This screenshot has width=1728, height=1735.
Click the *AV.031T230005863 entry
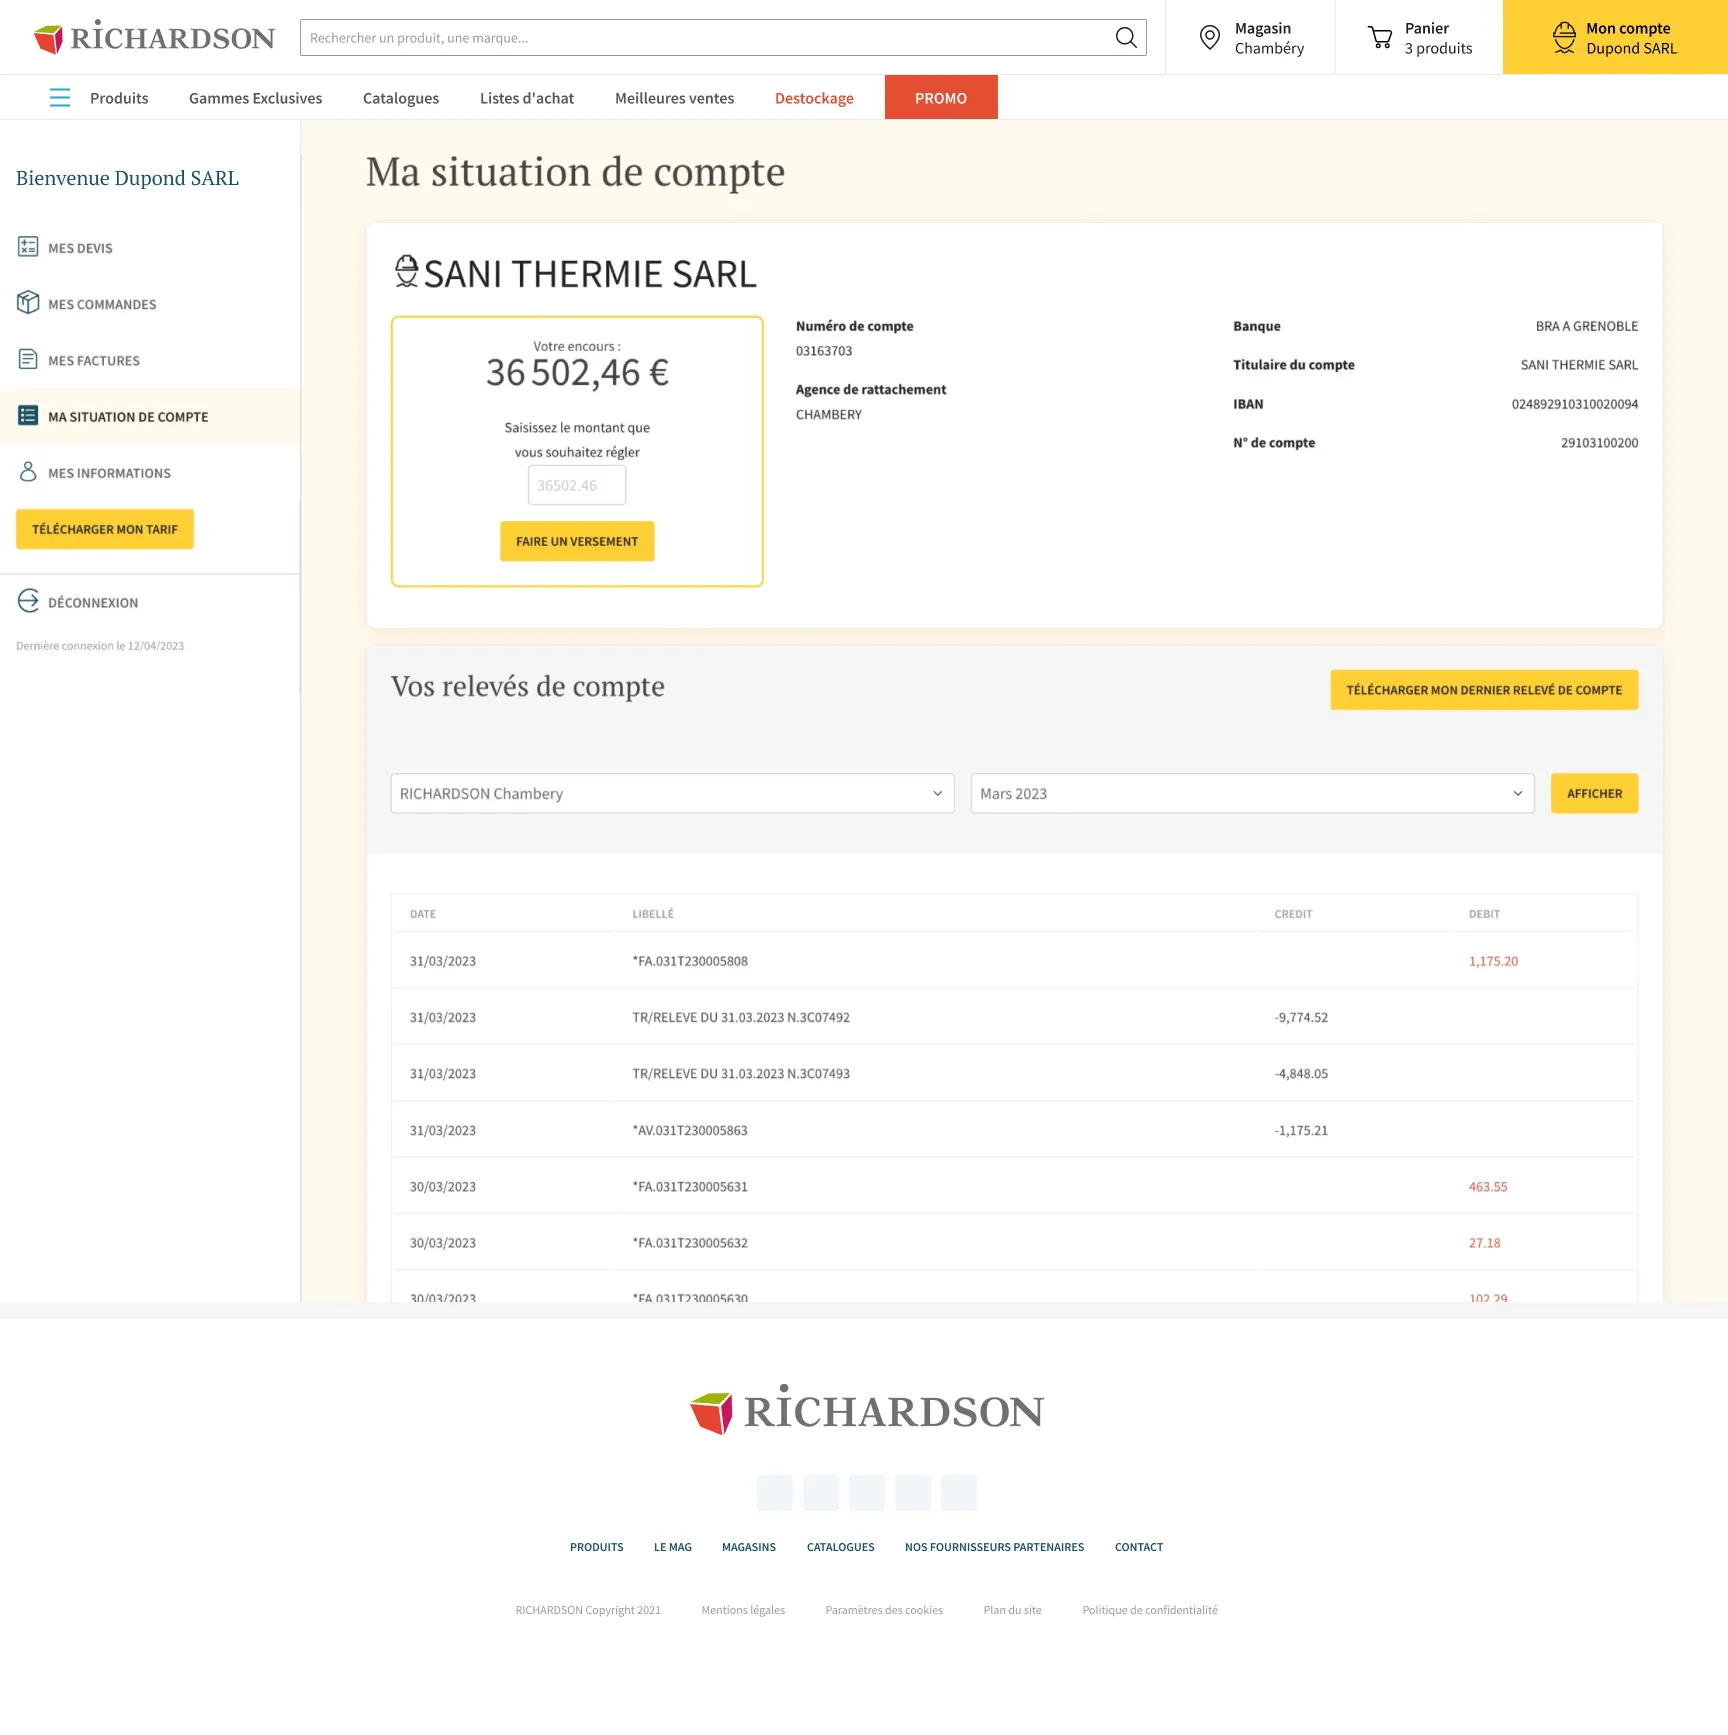pyautogui.click(x=690, y=1130)
